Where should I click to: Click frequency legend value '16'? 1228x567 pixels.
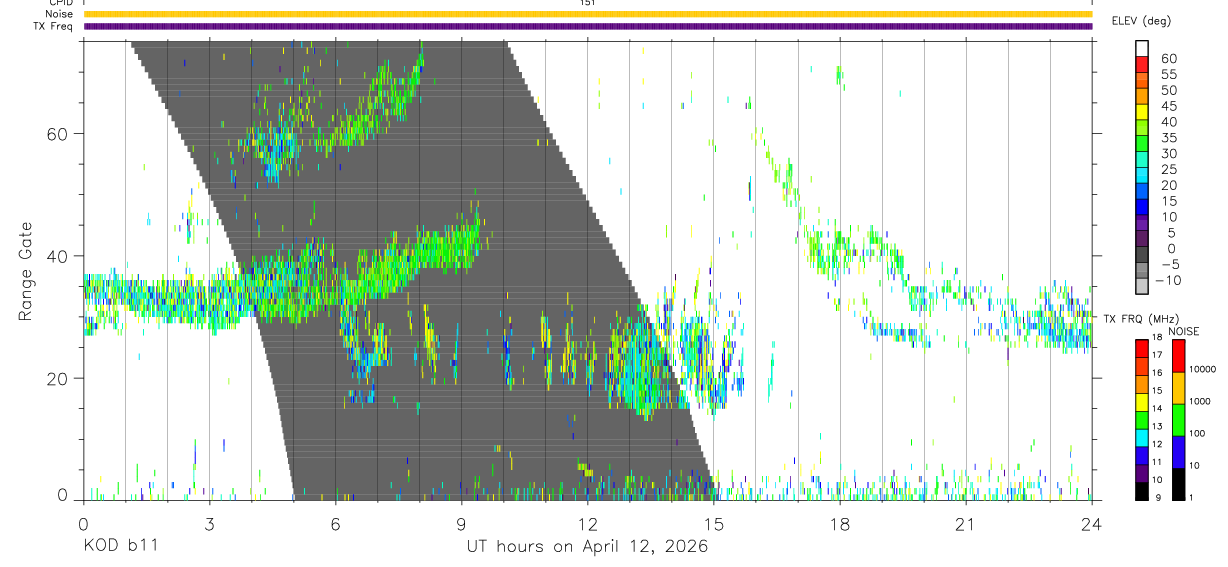(1159, 374)
